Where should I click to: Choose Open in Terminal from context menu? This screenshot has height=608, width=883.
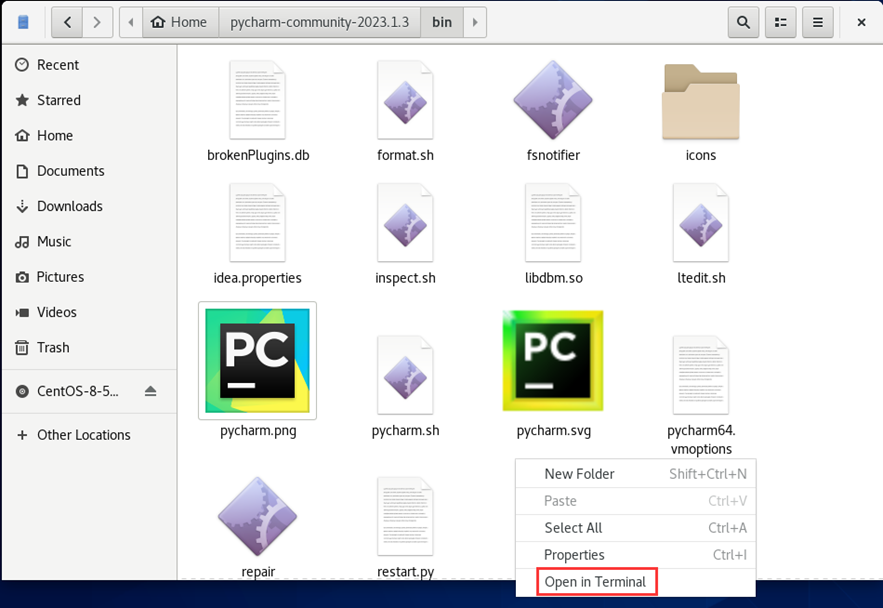click(636, 582)
